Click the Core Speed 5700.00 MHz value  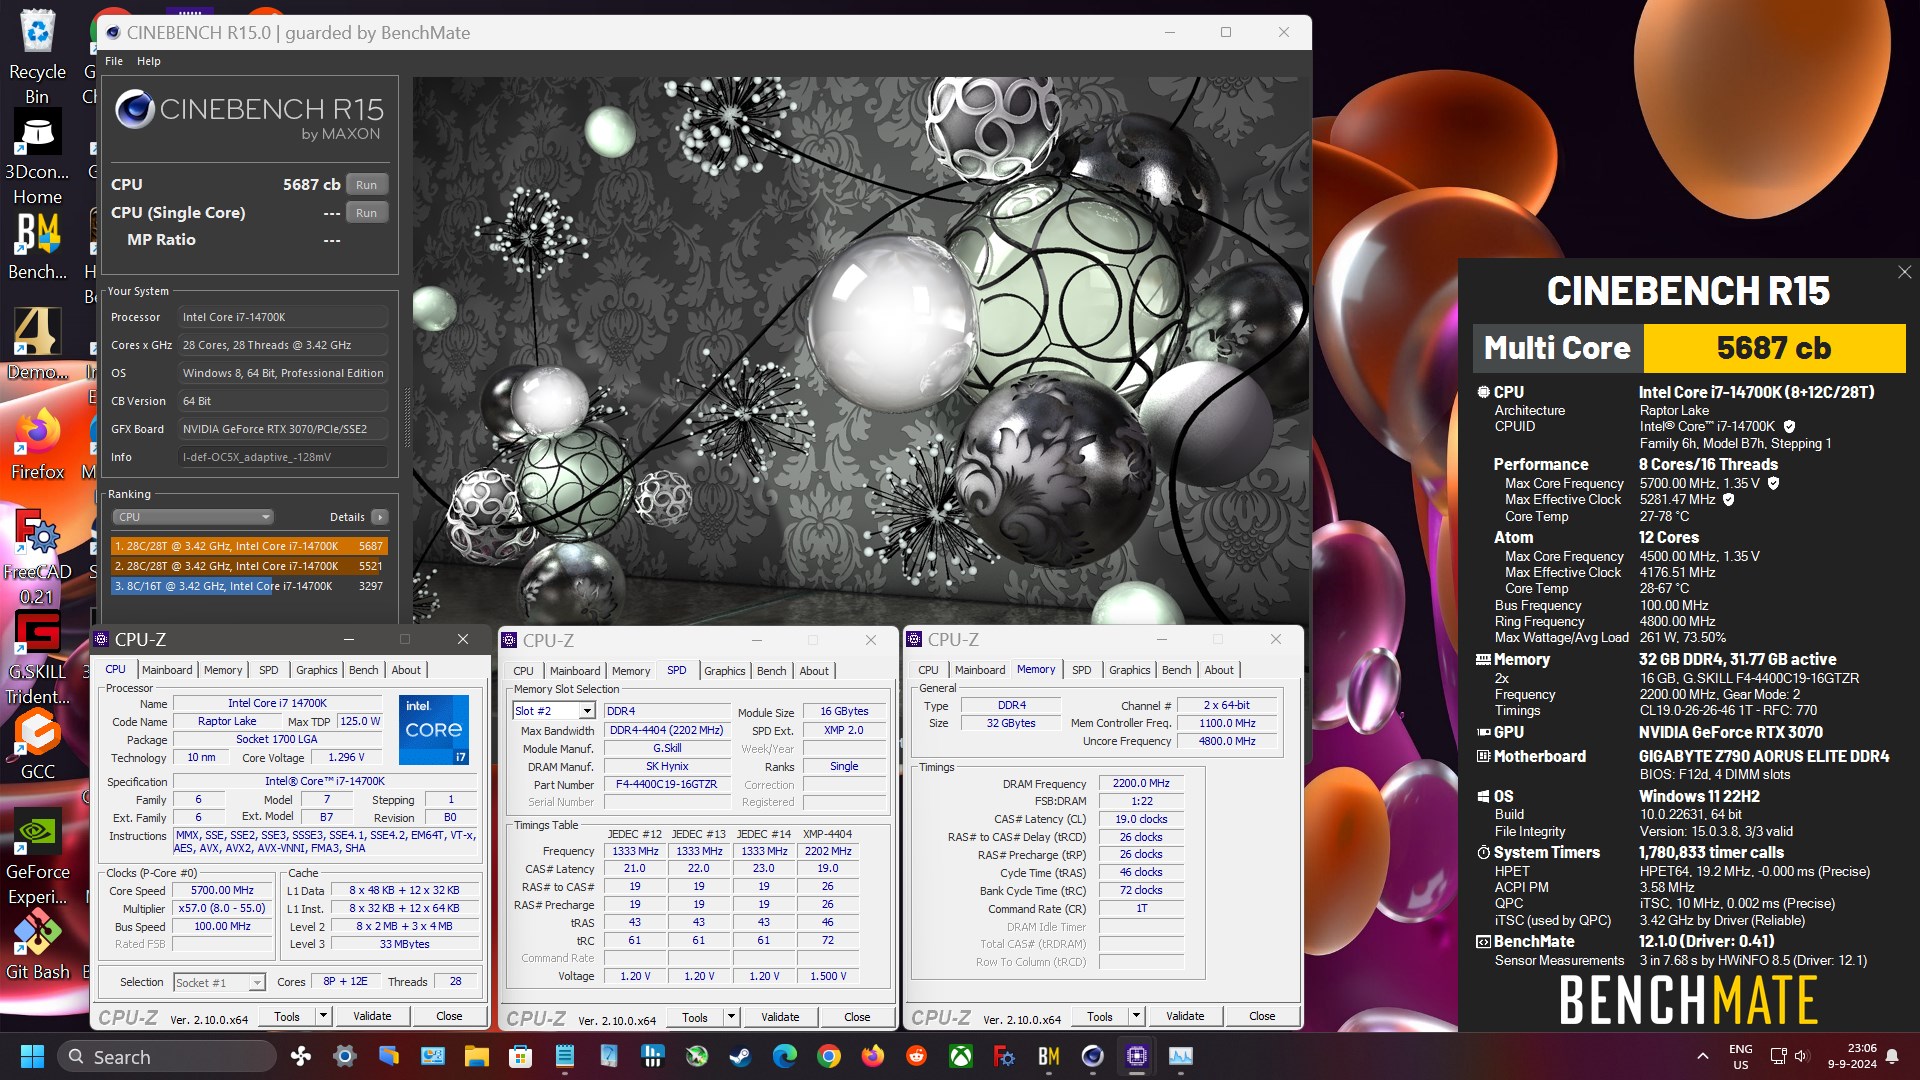click(222, 890)
